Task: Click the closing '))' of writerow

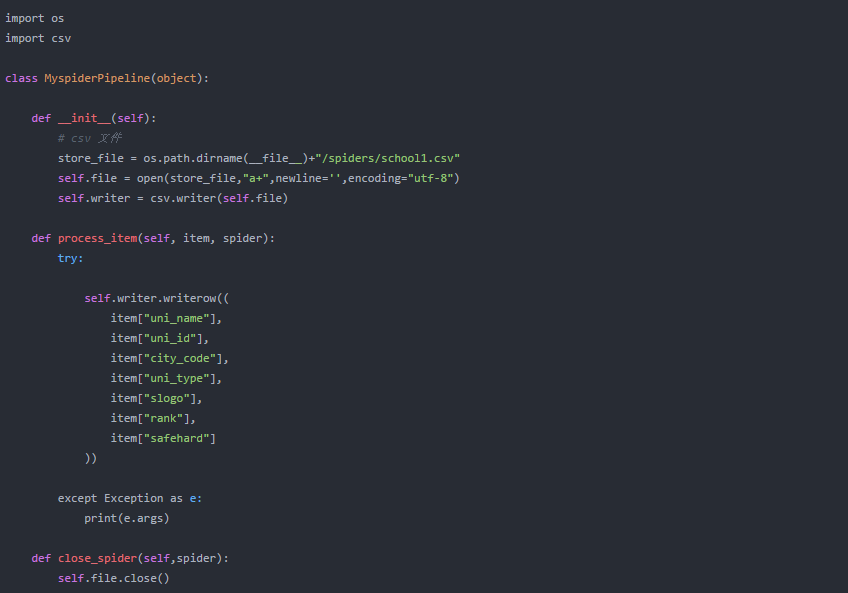Action: 91,459
